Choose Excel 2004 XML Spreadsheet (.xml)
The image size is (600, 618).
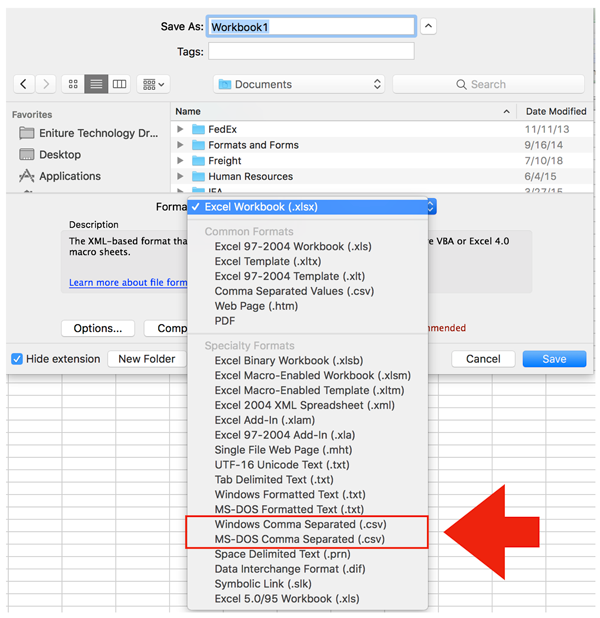(307, 405)
